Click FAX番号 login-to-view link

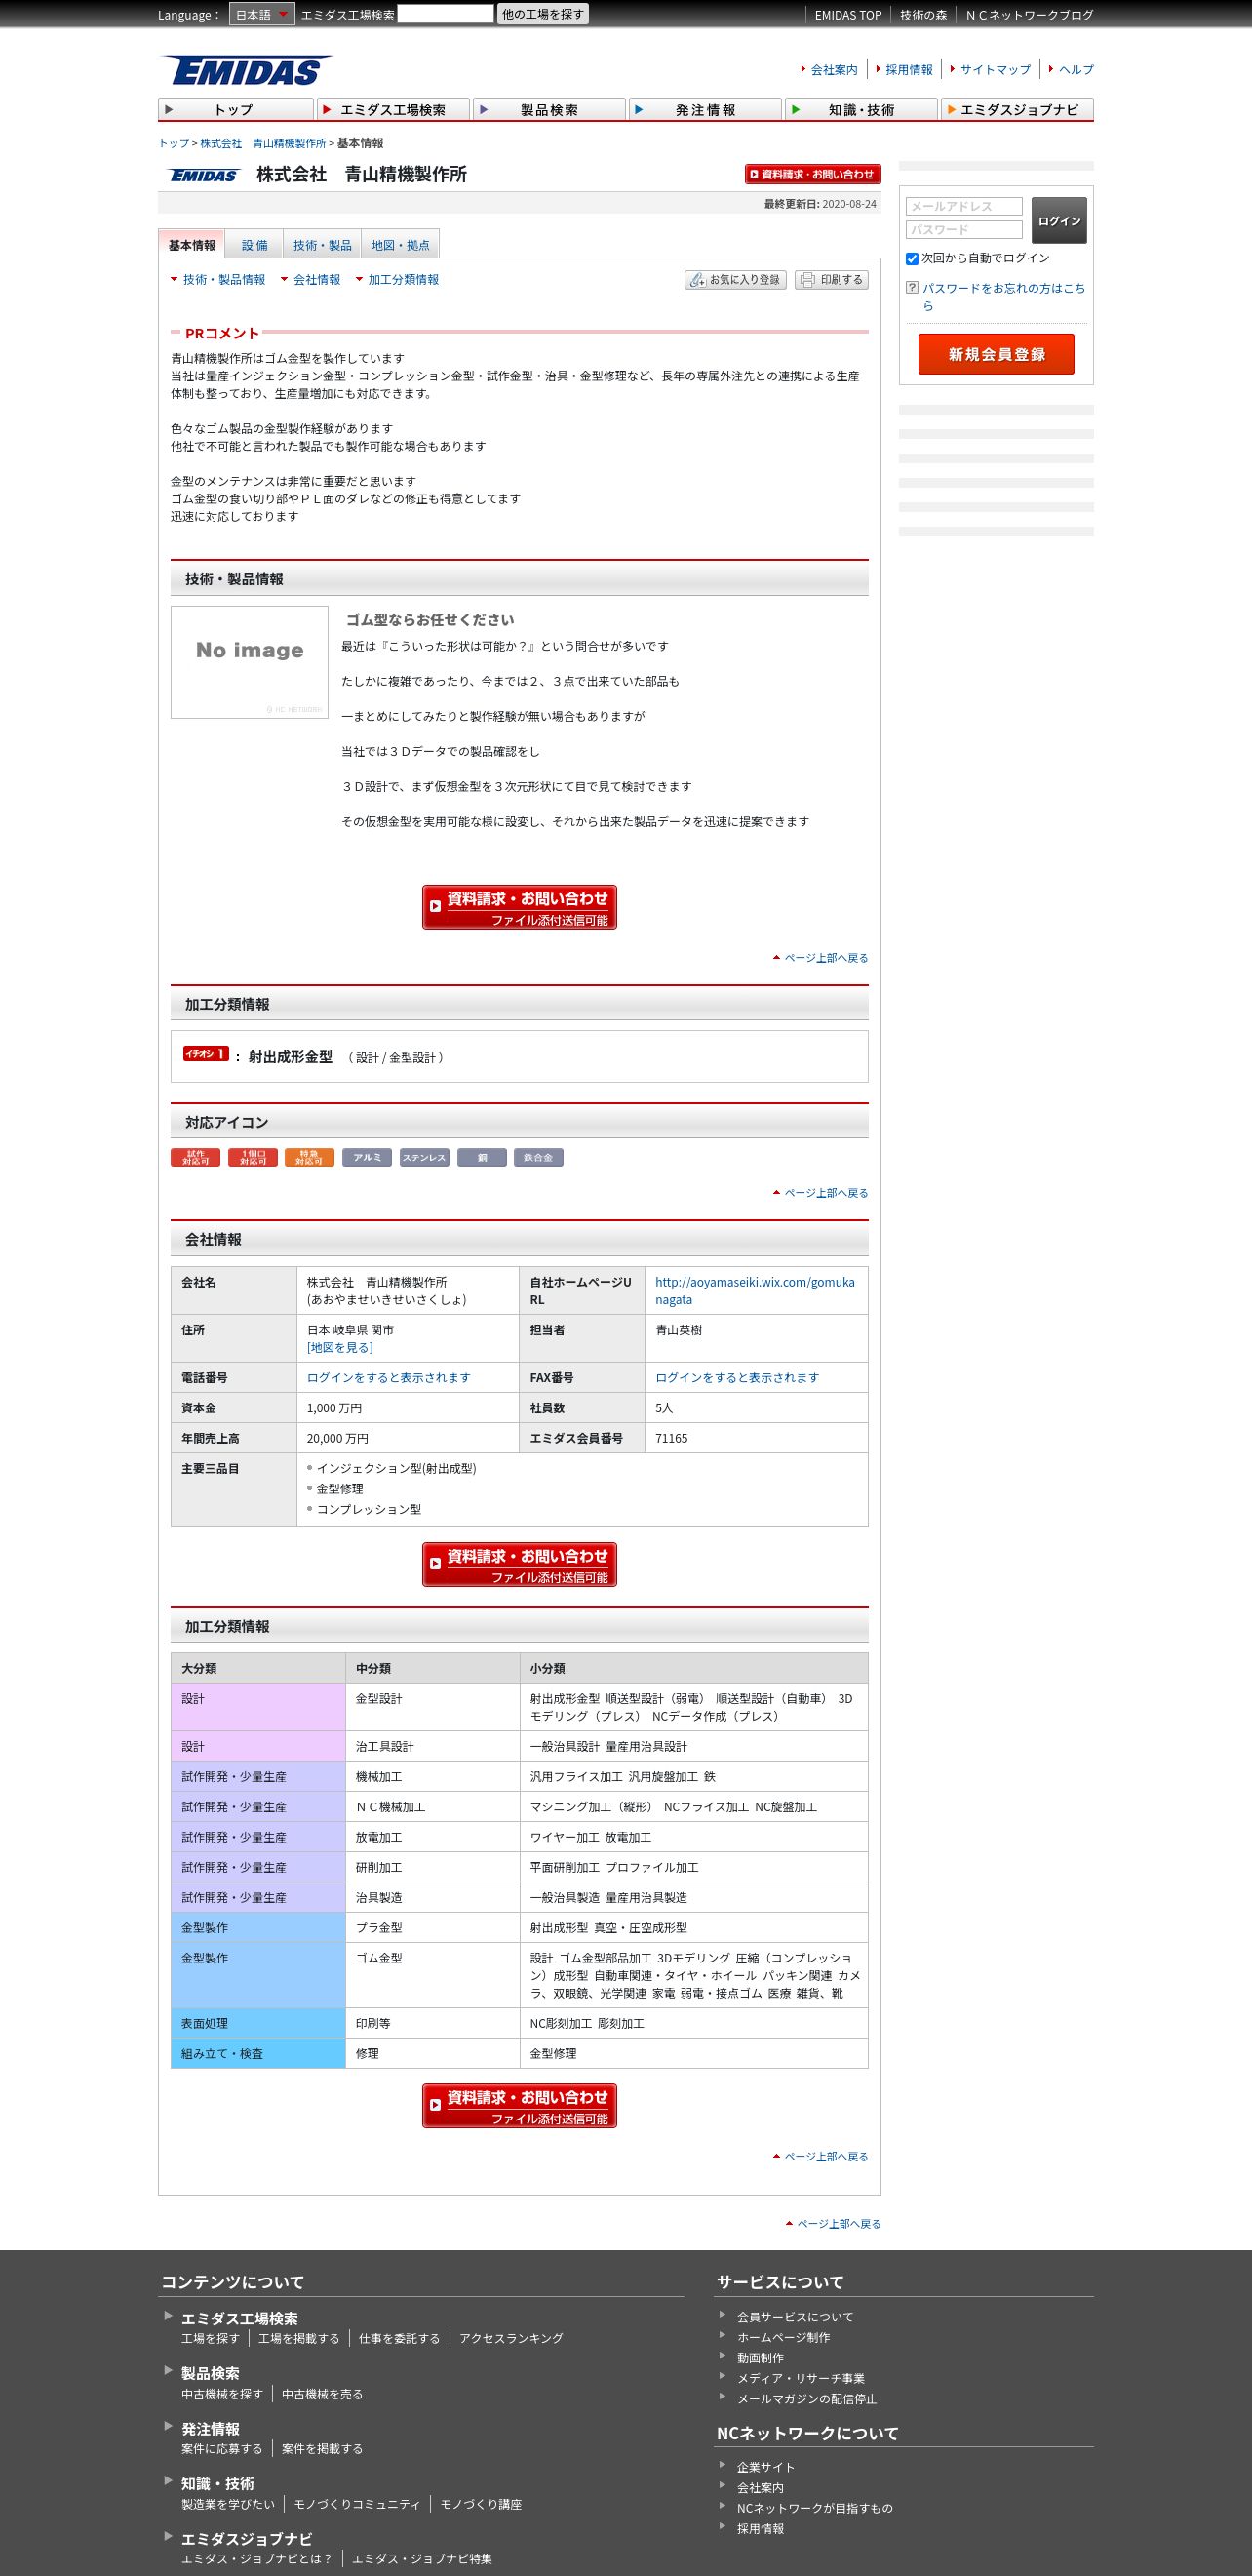(x=737, y=1378)
